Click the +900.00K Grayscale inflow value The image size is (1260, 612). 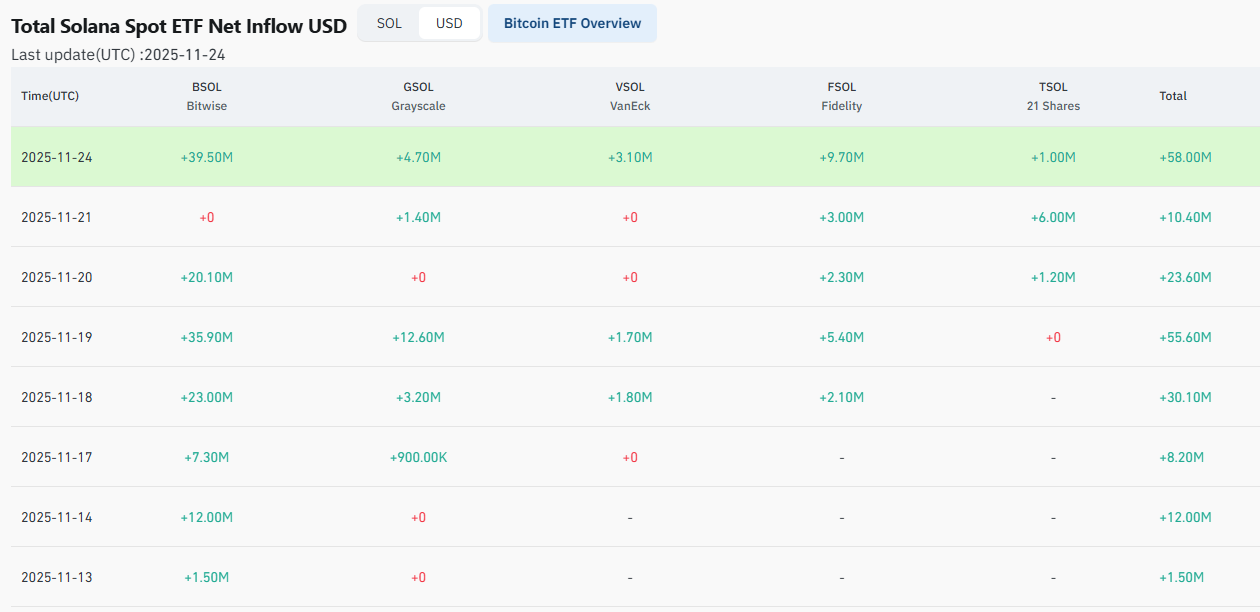coord(418,457)
